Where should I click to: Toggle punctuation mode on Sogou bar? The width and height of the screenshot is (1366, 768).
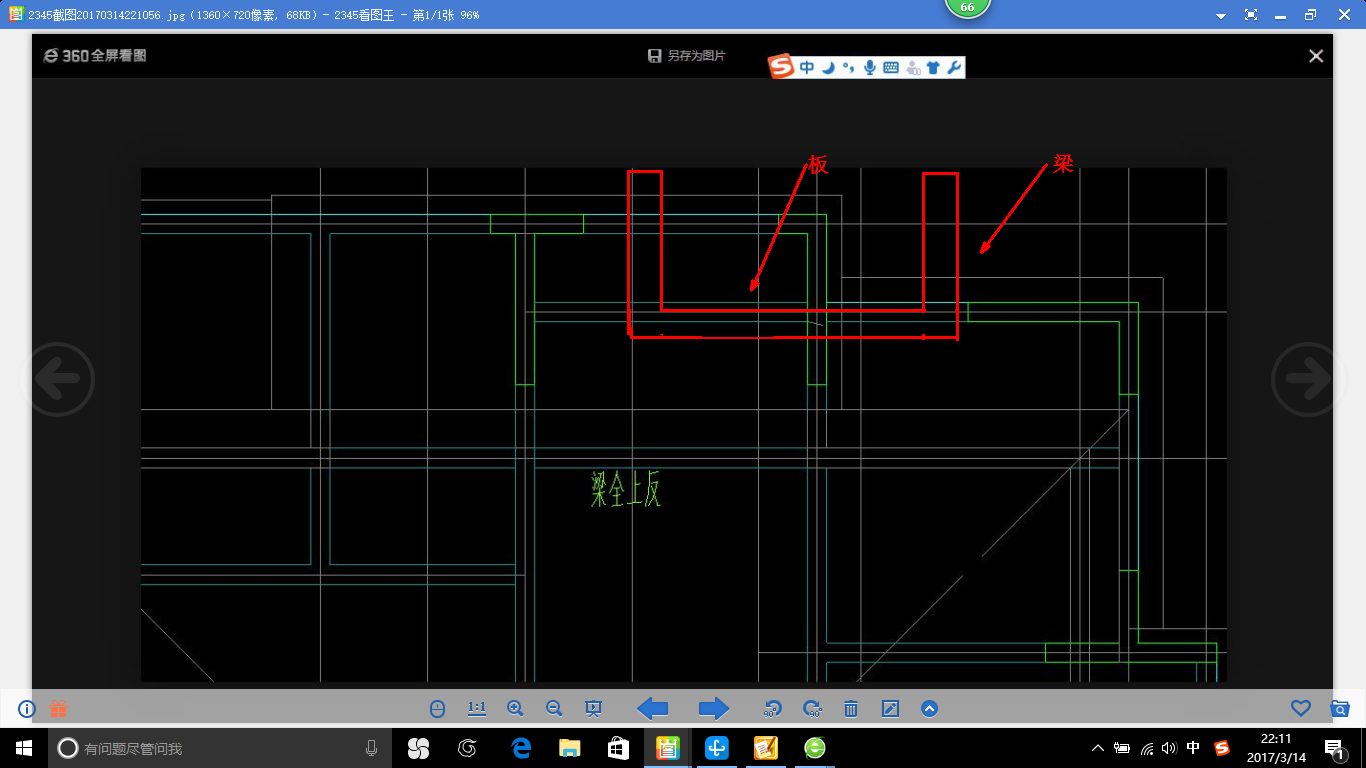click(848, 68)
